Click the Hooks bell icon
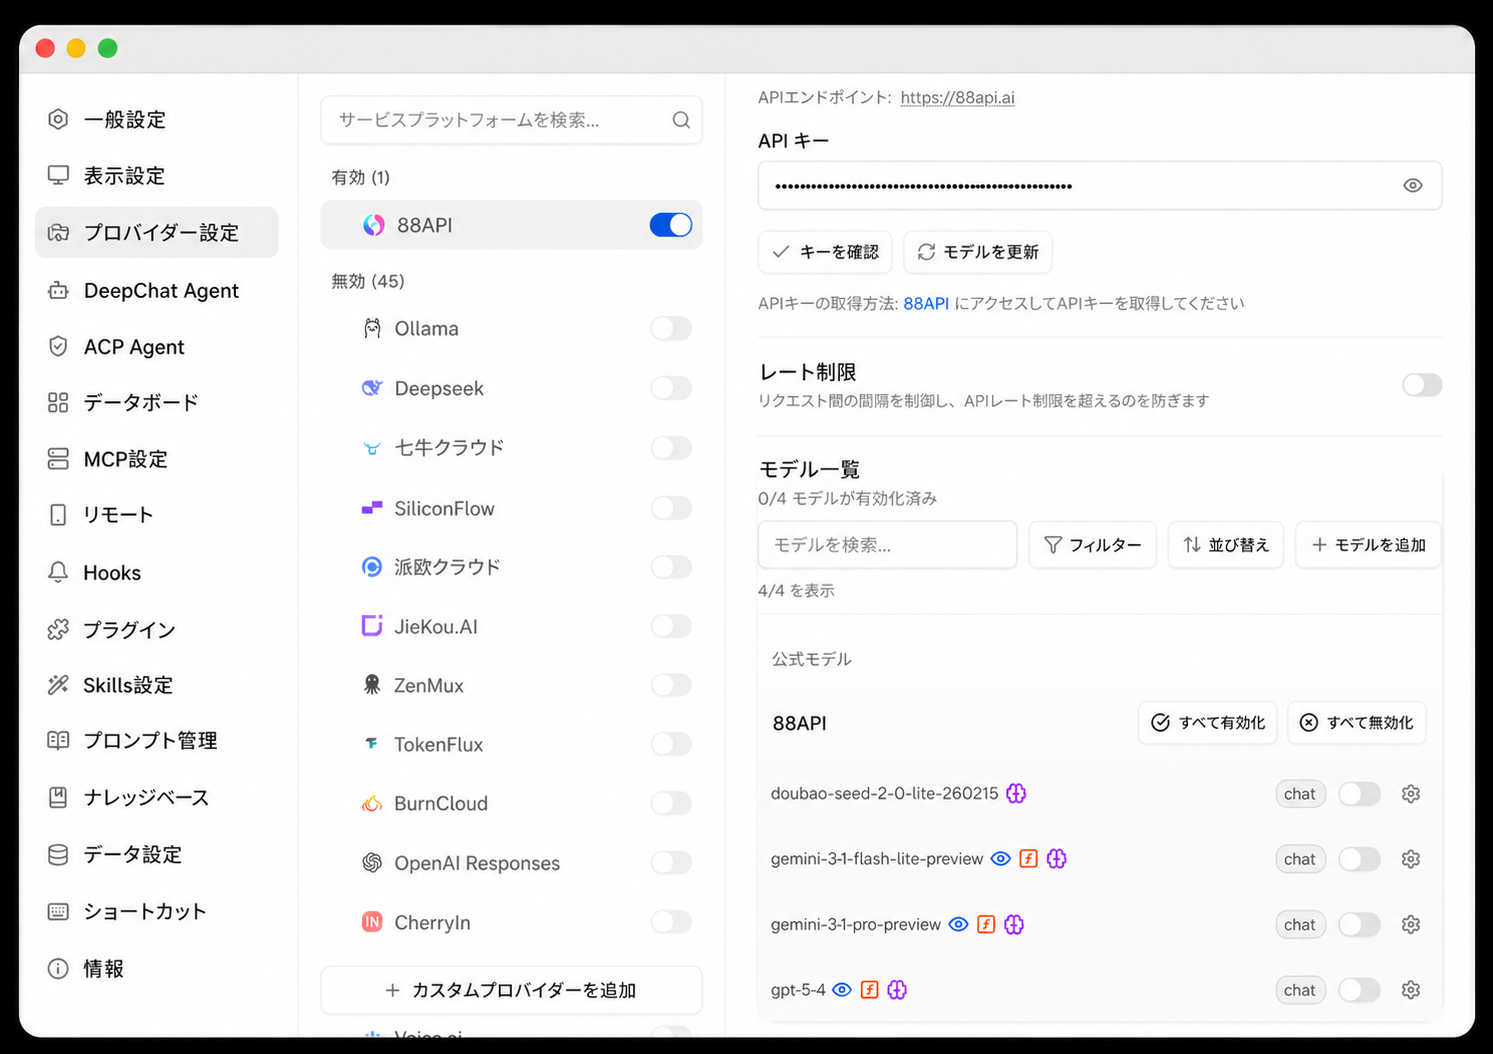The image size is (1493, 1054). tap(58, 572)
